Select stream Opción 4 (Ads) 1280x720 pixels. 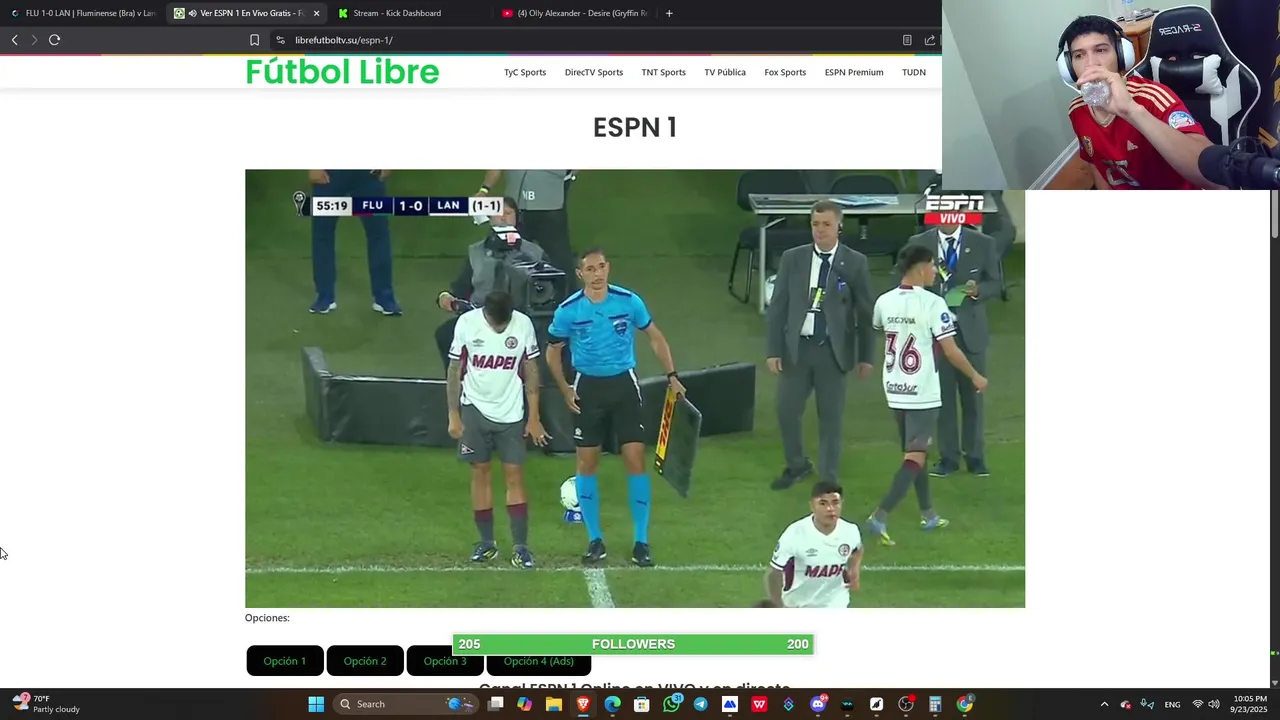click(x=538, y=661)
